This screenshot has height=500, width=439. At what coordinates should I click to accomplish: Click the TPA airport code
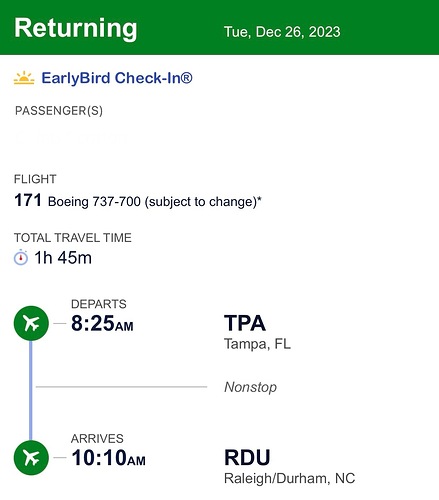pos(245,323)
